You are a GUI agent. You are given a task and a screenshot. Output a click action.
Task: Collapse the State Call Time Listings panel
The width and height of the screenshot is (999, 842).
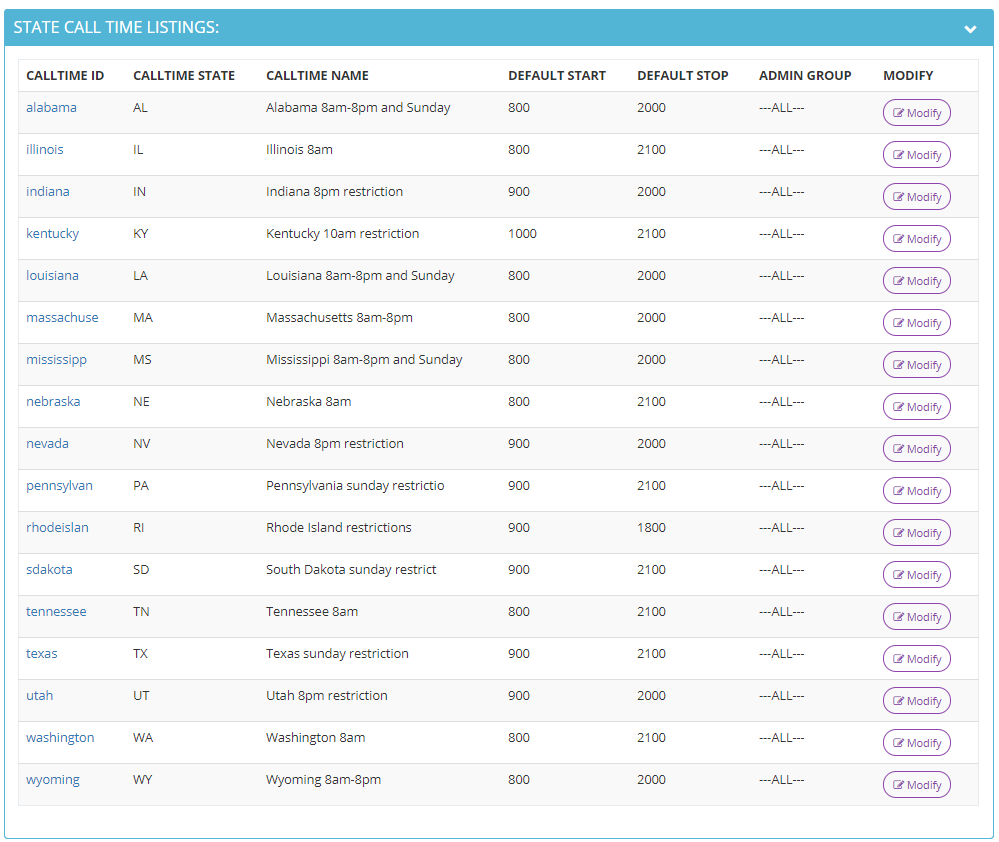click(970, 29)
